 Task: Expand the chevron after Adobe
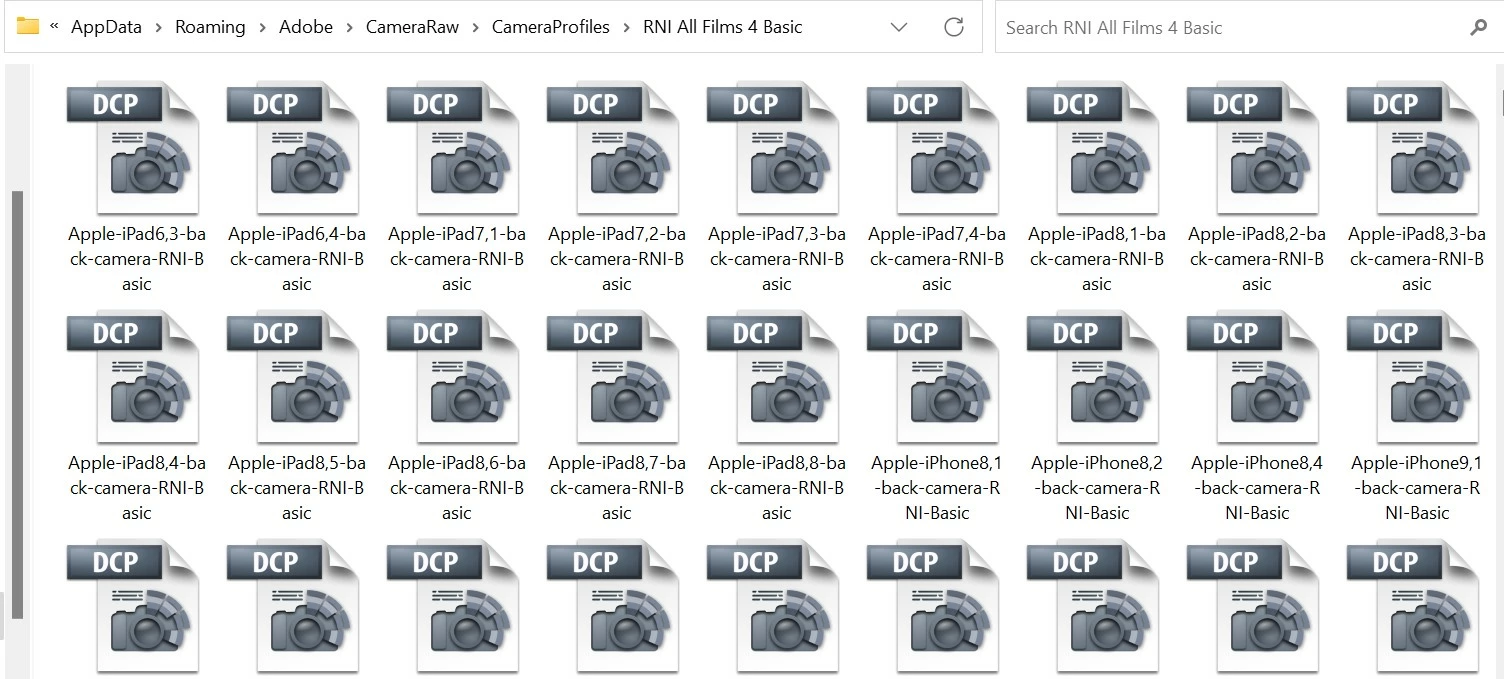pos(350,28)
